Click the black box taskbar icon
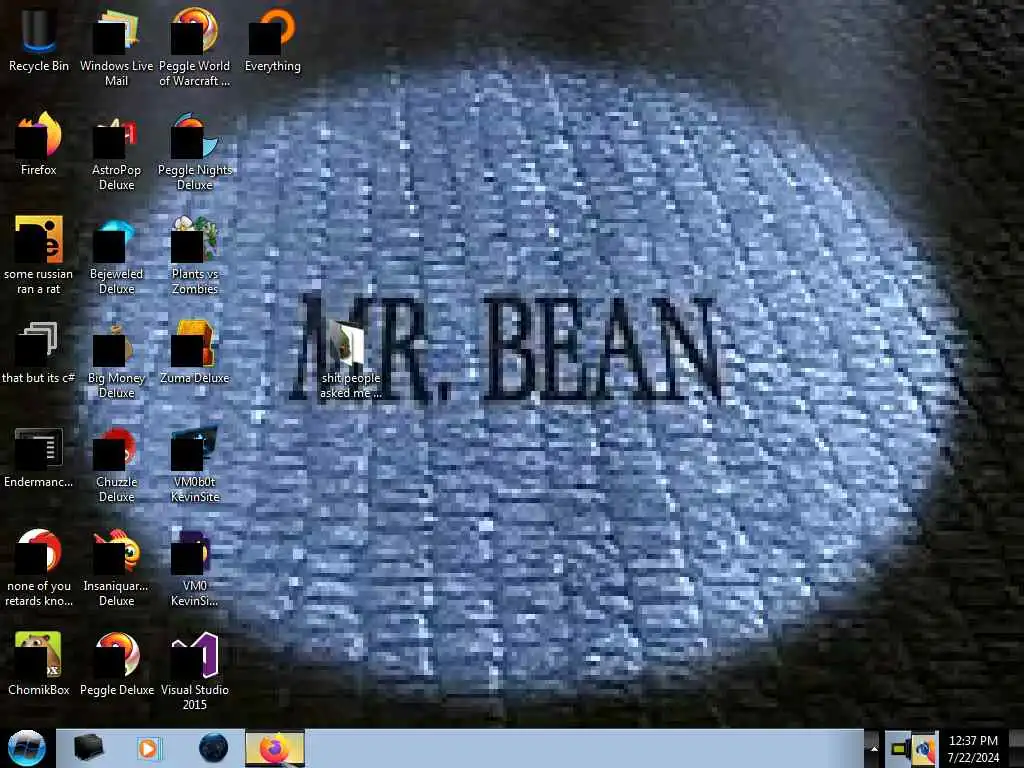Screen dimensions: 1024x768 coord(88,748)
